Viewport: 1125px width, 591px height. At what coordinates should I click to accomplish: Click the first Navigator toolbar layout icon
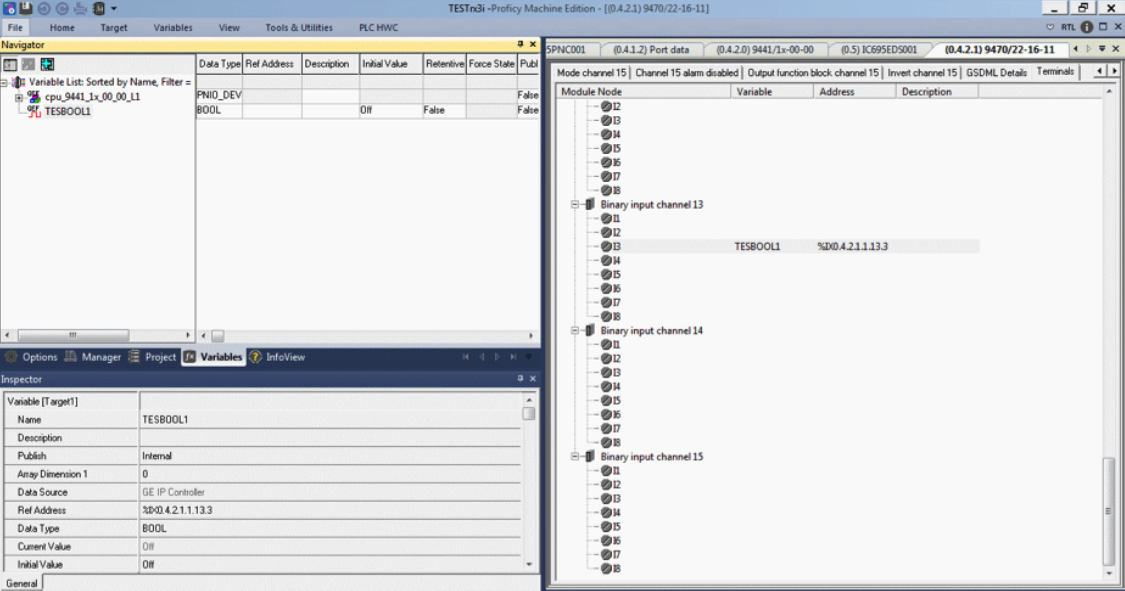click(x=10, y=65)
